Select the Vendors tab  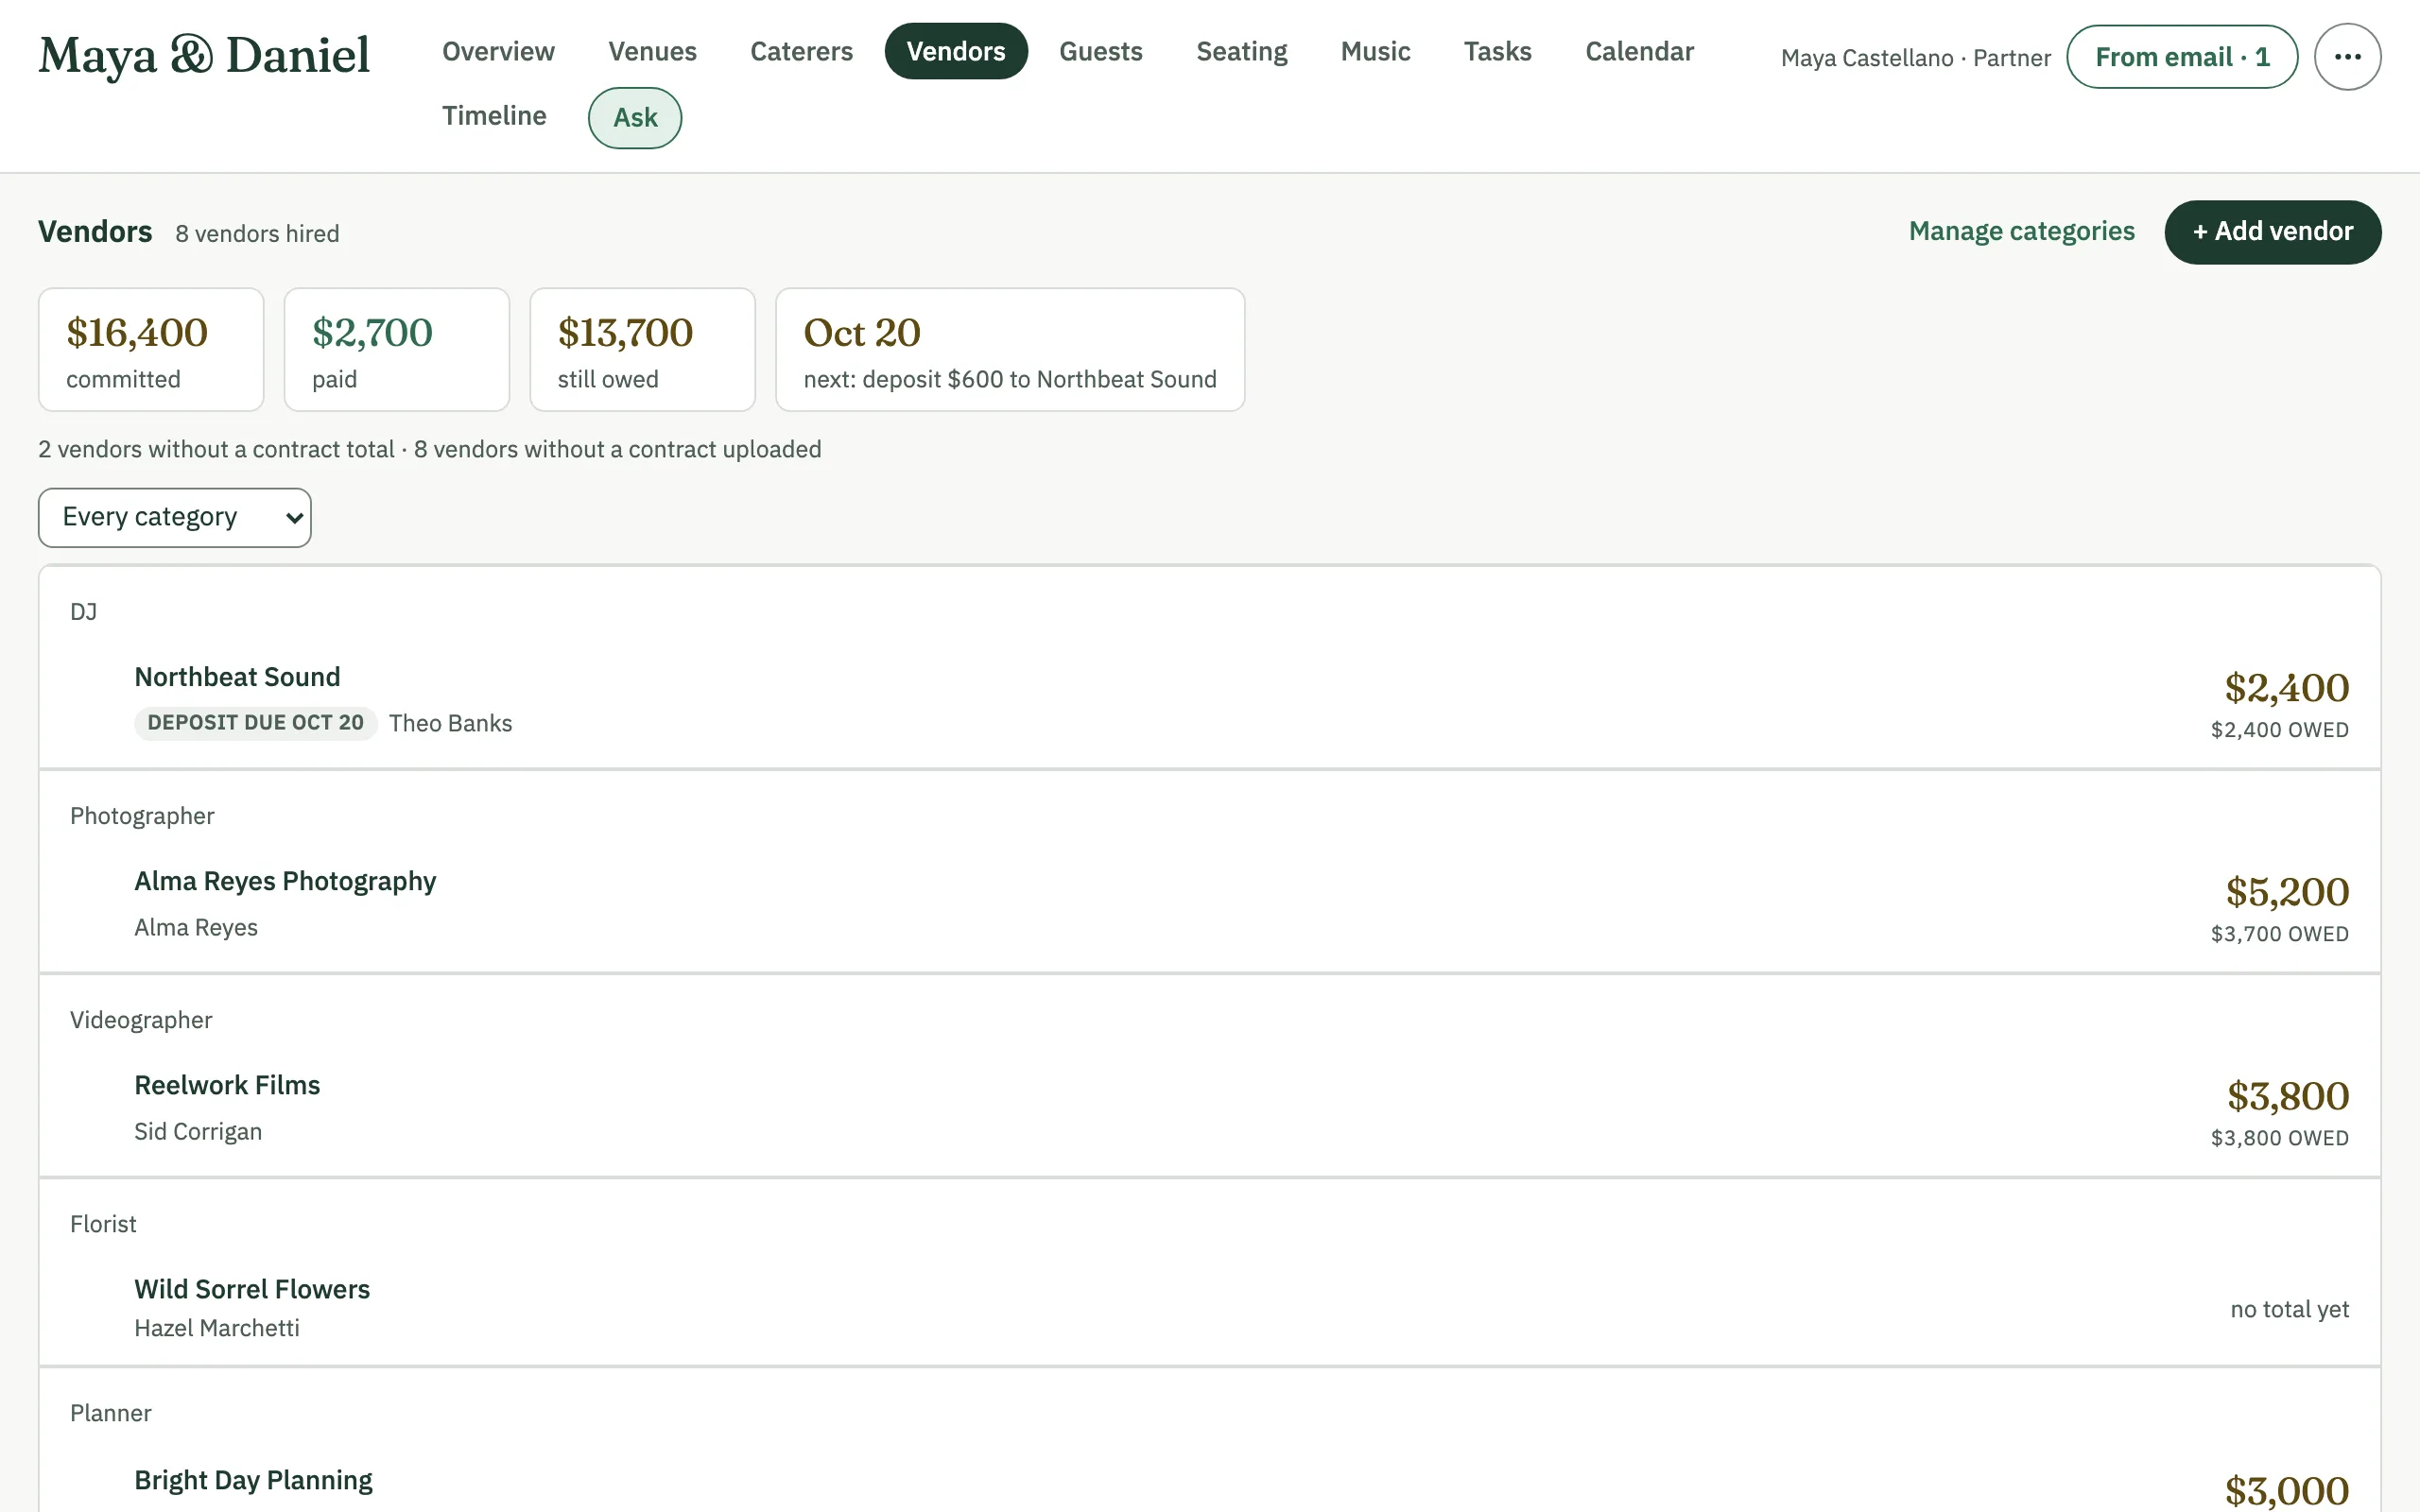pyautogui.click(x=956, y=51)
